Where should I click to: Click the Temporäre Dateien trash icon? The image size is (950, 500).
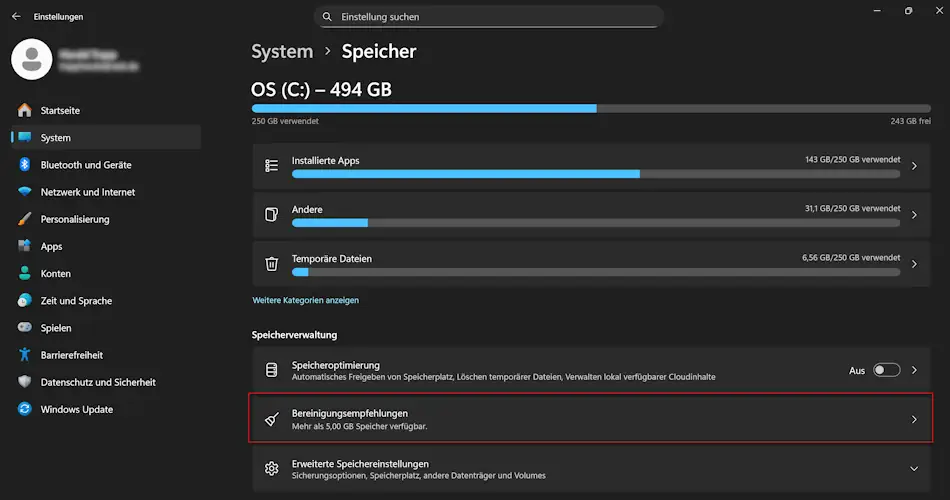click(271, 264)
